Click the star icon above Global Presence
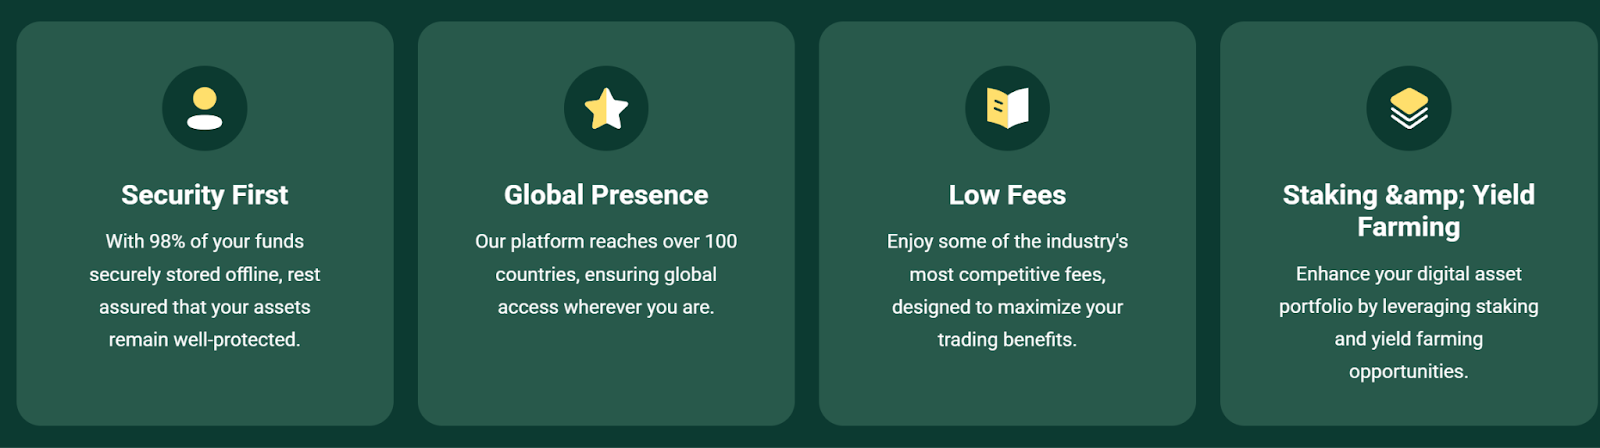1600x448 pixels. pyautogui.click(x=606, y=108)
